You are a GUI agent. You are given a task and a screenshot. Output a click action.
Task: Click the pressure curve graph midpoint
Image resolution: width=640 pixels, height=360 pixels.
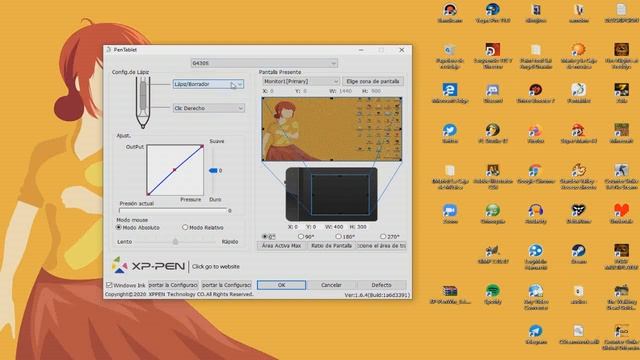(x=175, y=169)
